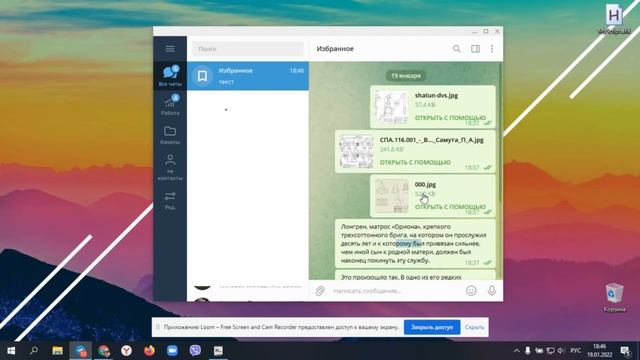Switch to the 'Работа' chat folder

[x=170, y=105]
